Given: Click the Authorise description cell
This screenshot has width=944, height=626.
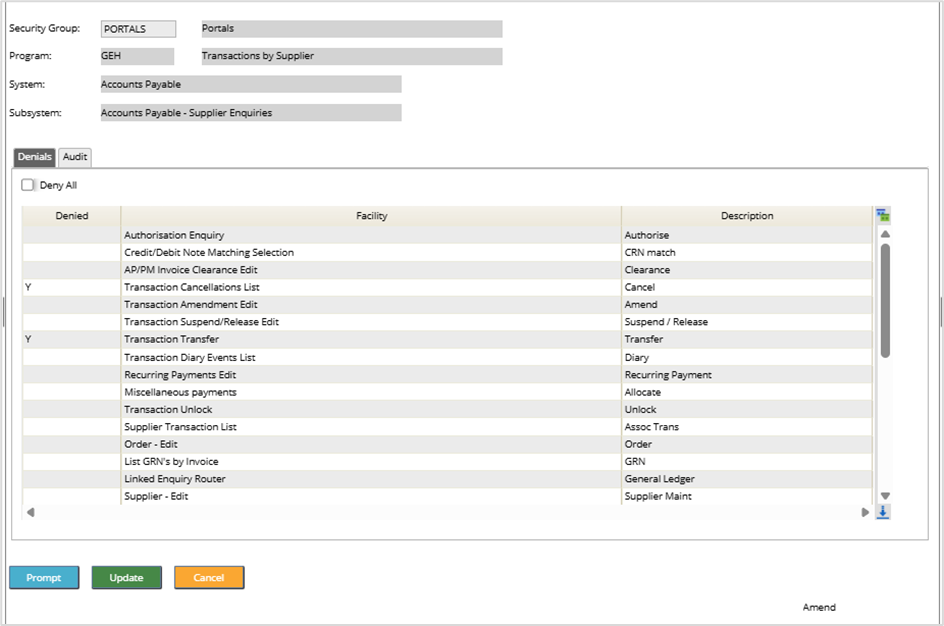Looking at the screenshot, I should (x=747, y=235).
